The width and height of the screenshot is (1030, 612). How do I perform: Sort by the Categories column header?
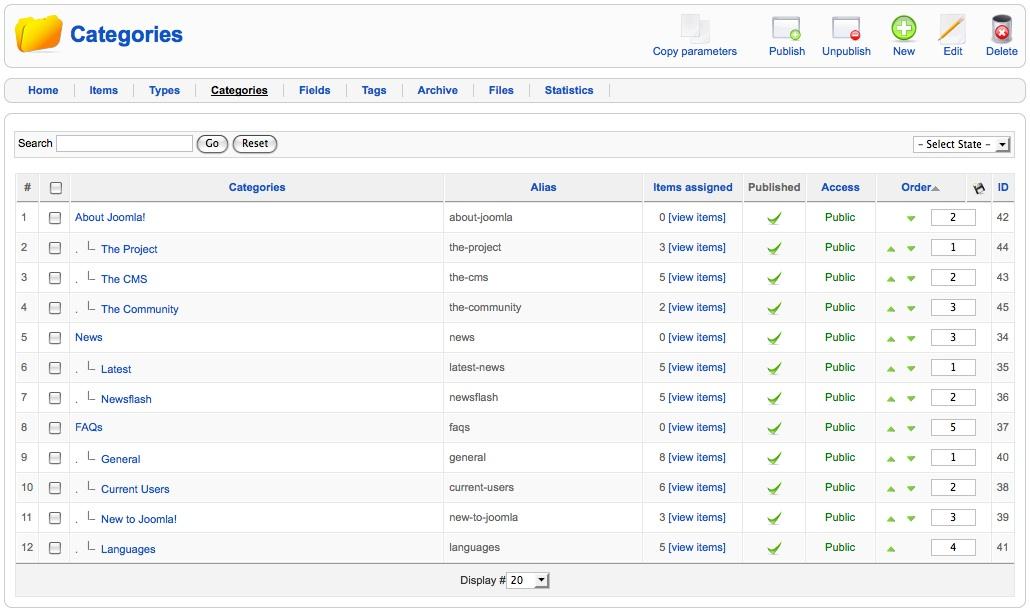pos(257,188)
